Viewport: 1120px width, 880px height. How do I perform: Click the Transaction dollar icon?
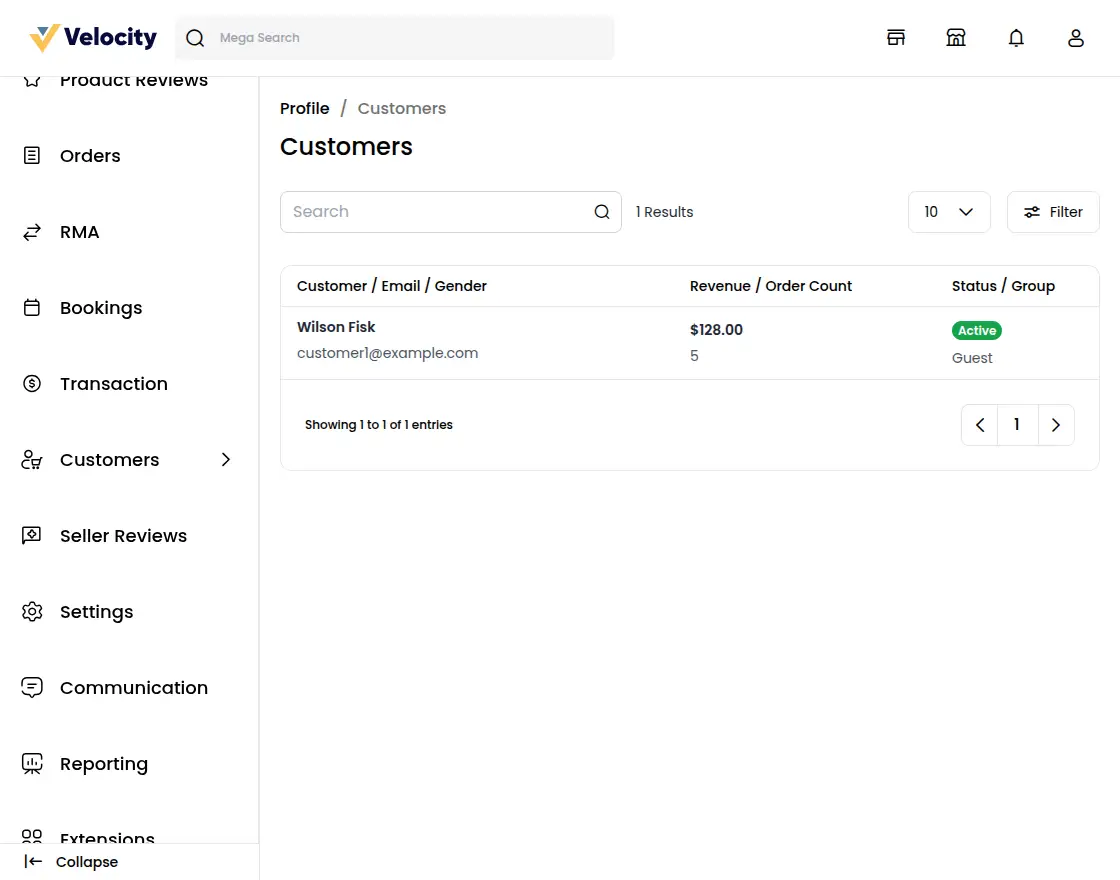tap(32, 384)
